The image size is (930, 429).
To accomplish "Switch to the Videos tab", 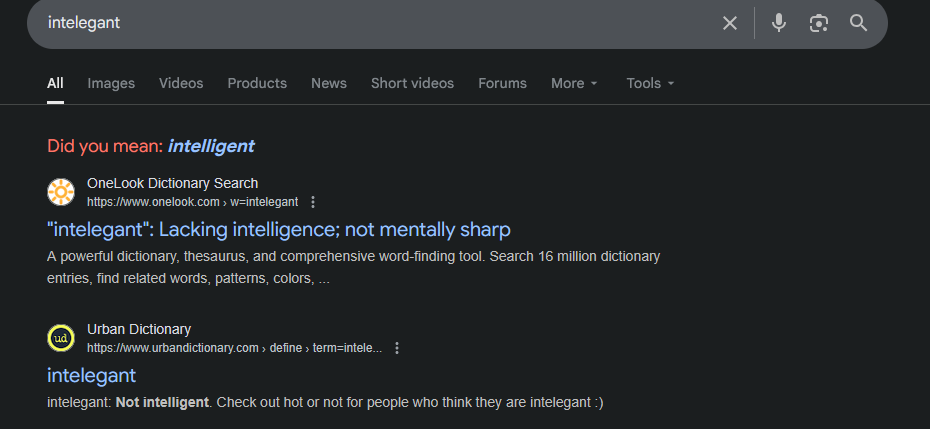I will 181,84.
